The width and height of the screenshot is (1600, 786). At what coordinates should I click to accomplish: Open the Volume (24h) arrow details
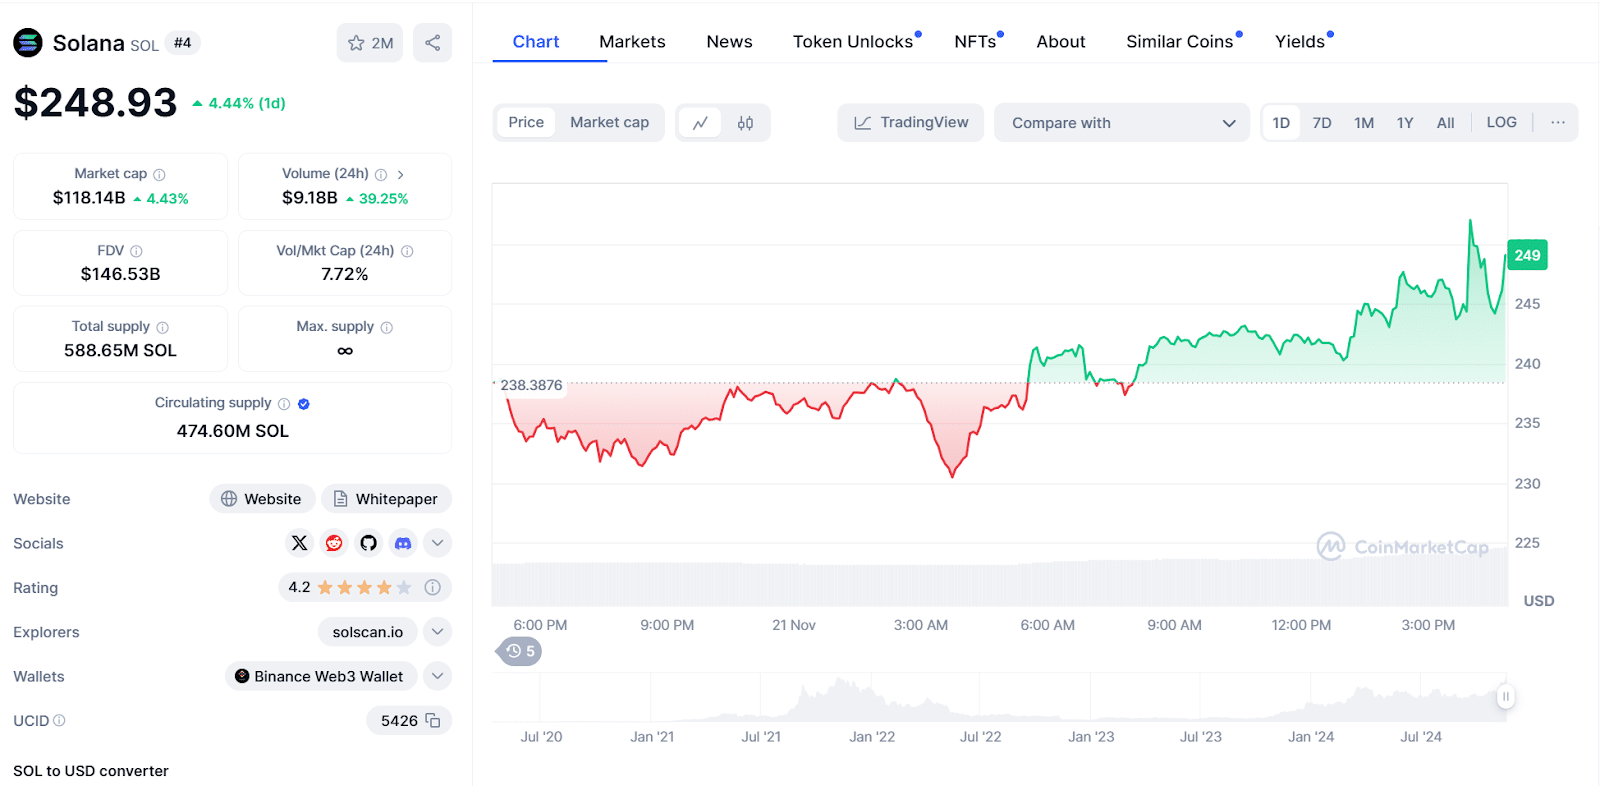click(x=401, y=174)
